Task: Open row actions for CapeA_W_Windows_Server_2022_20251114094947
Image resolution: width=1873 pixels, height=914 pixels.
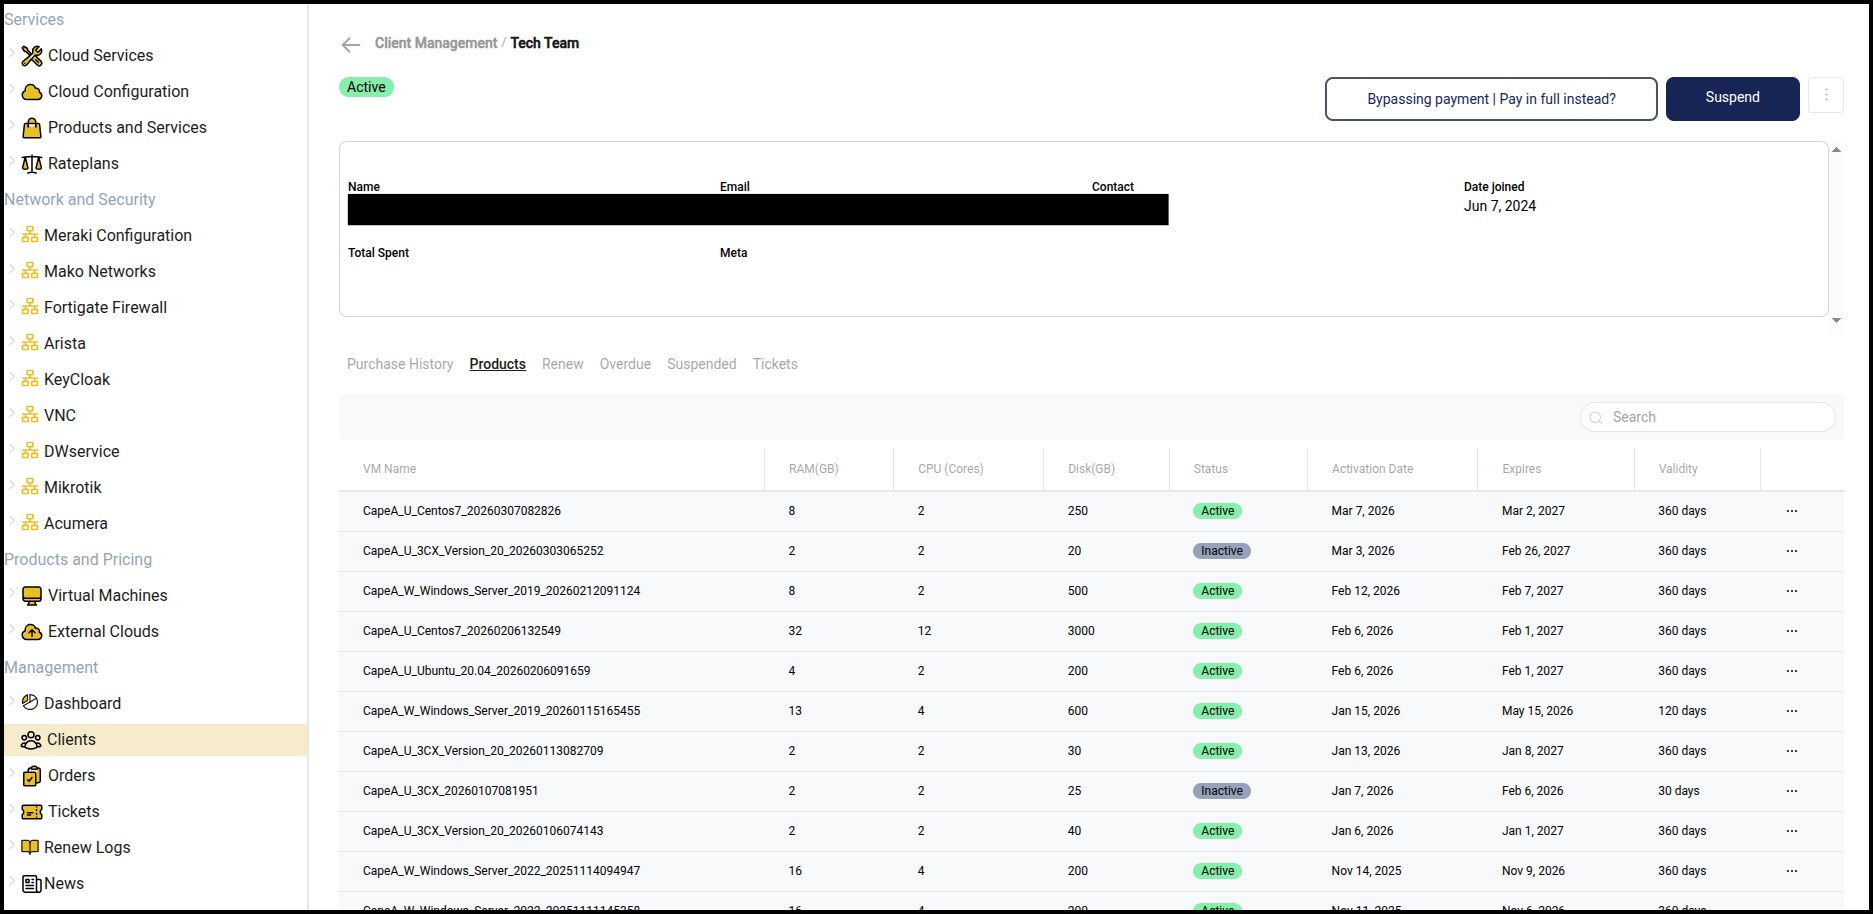Action: 1792,871
